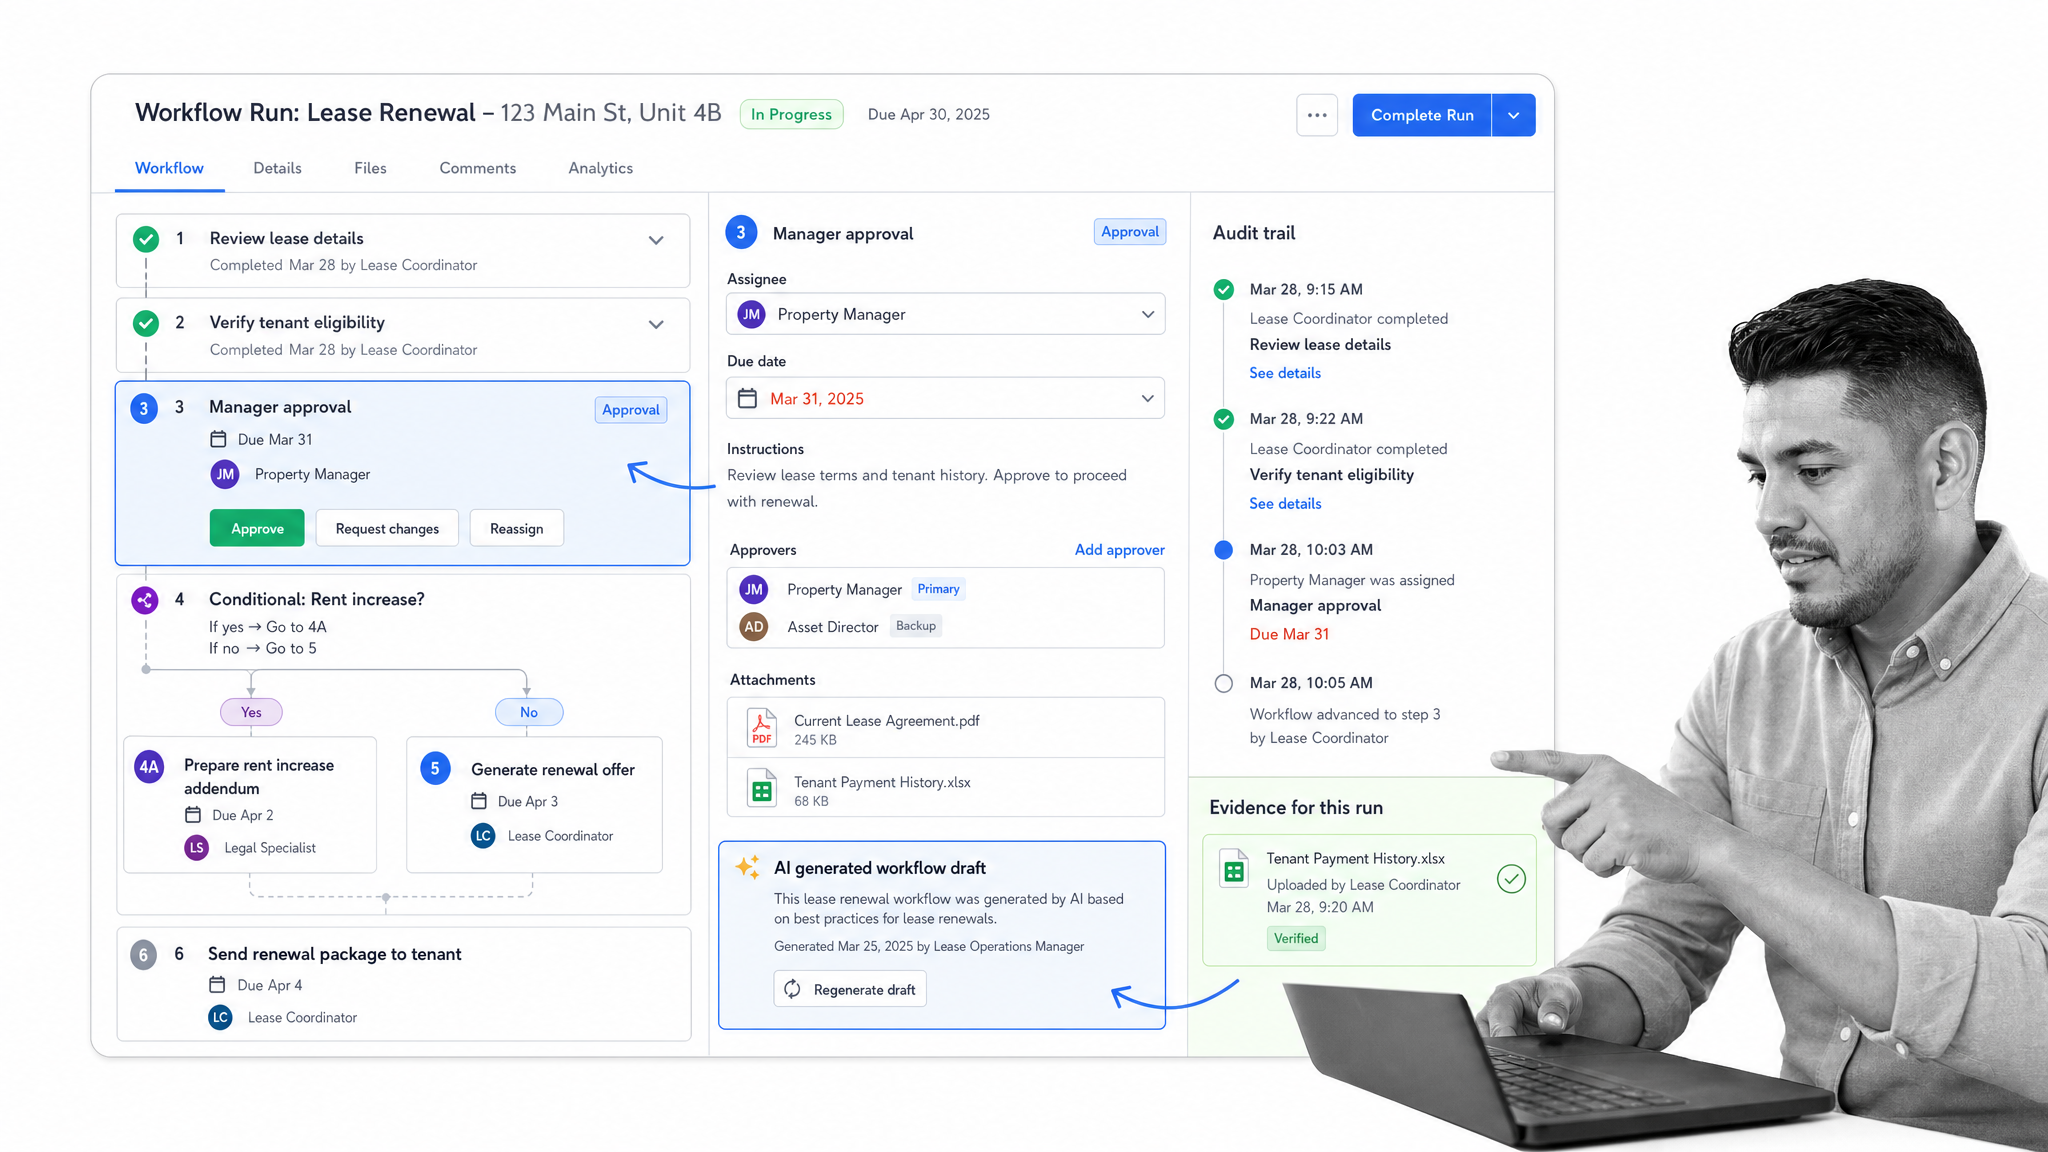Click the red Due Mar 31 audit text

coord(1289,634)
